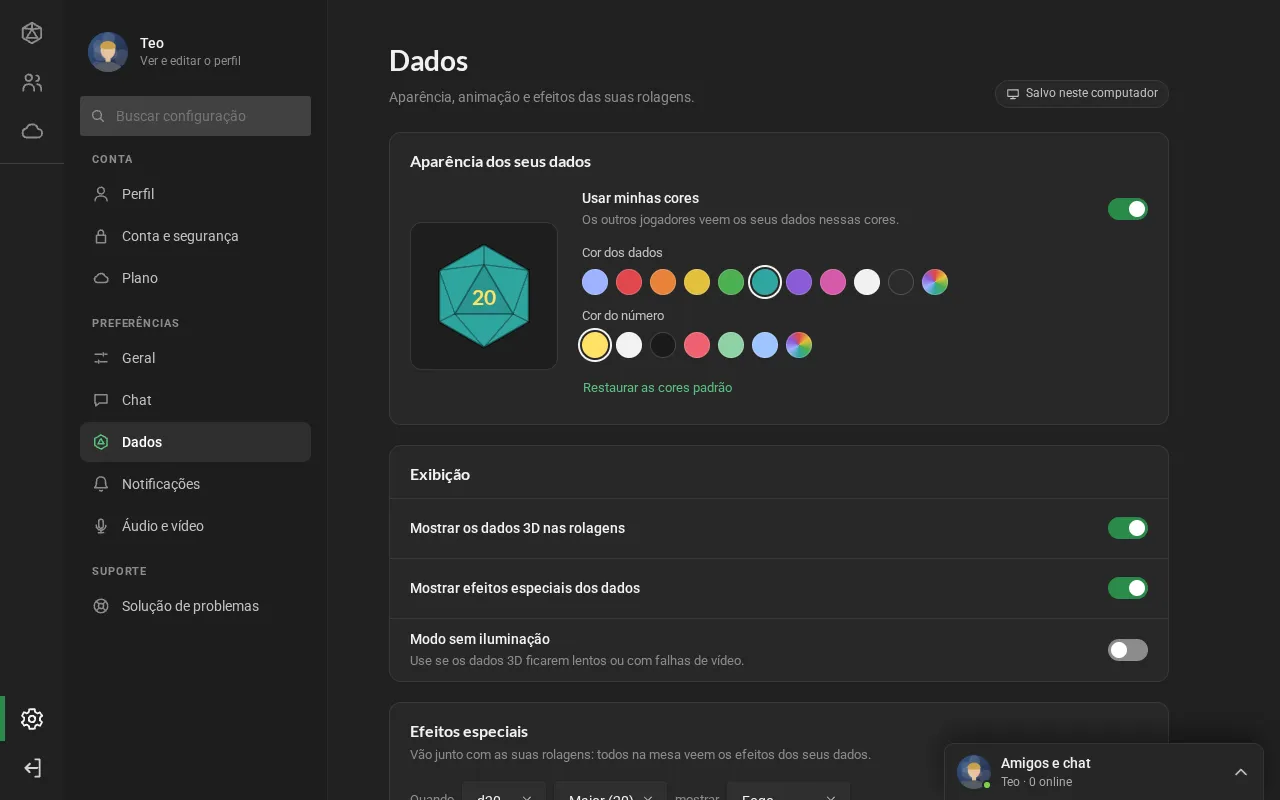1280x800 pixels.
Task: Open Solução de problemas page
Action: pos(195,606)
